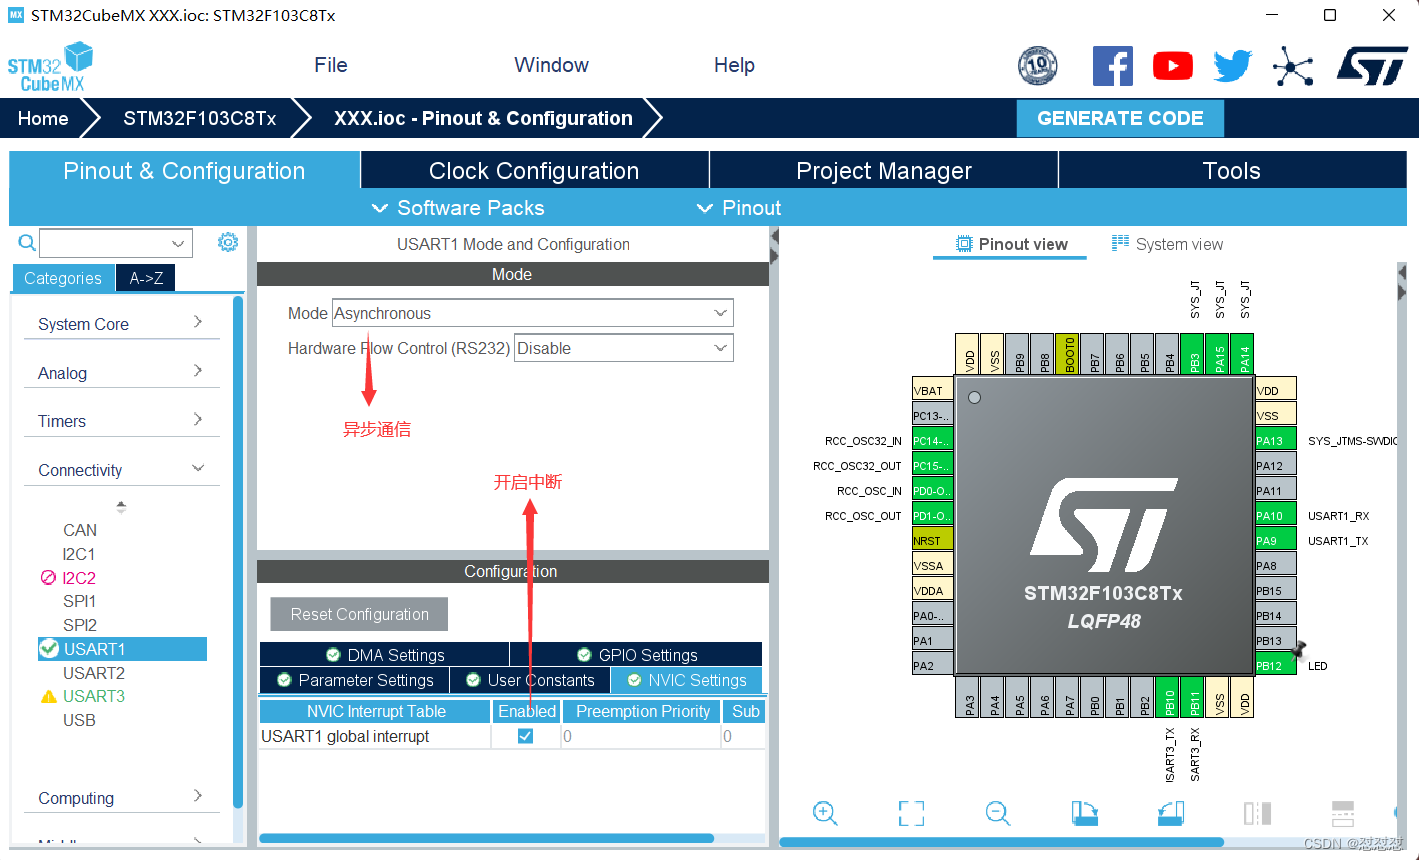
Task: Open the Window menu
Action: point(551,65)
